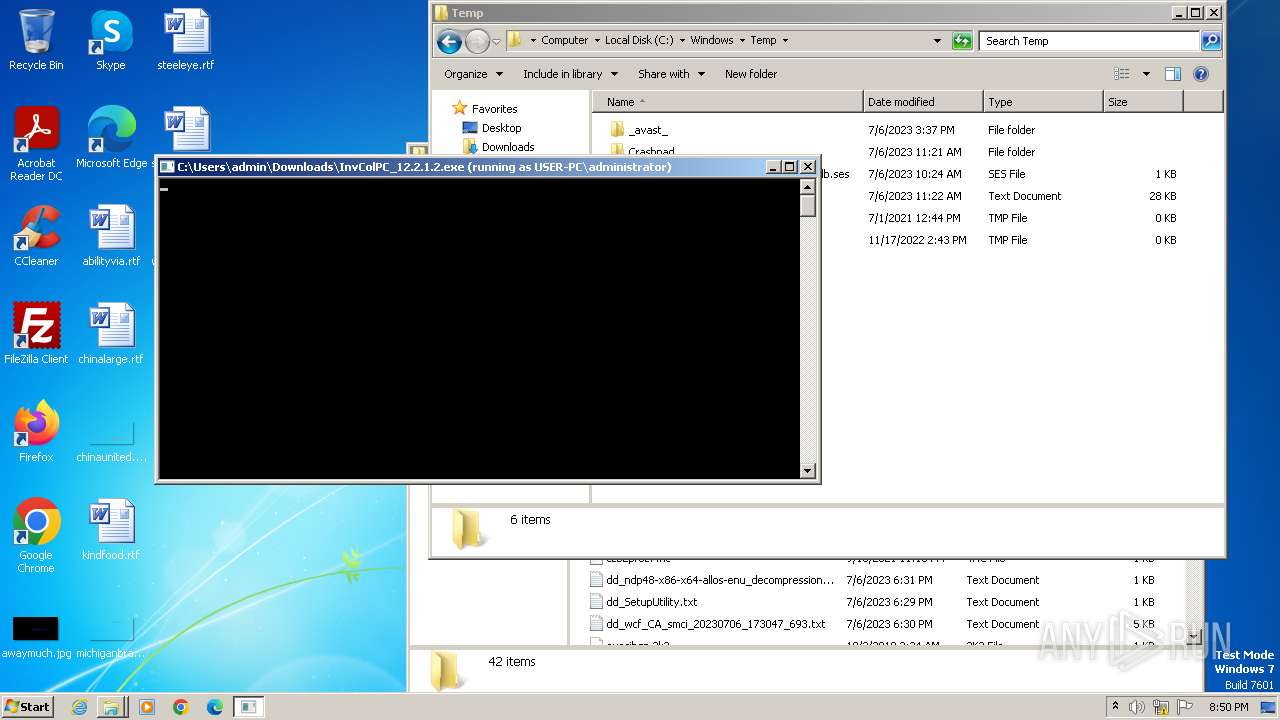Launch Acrobat Reader DC from the desktop
This screenshot has height=720, width=1280.
tap(36, 144)
